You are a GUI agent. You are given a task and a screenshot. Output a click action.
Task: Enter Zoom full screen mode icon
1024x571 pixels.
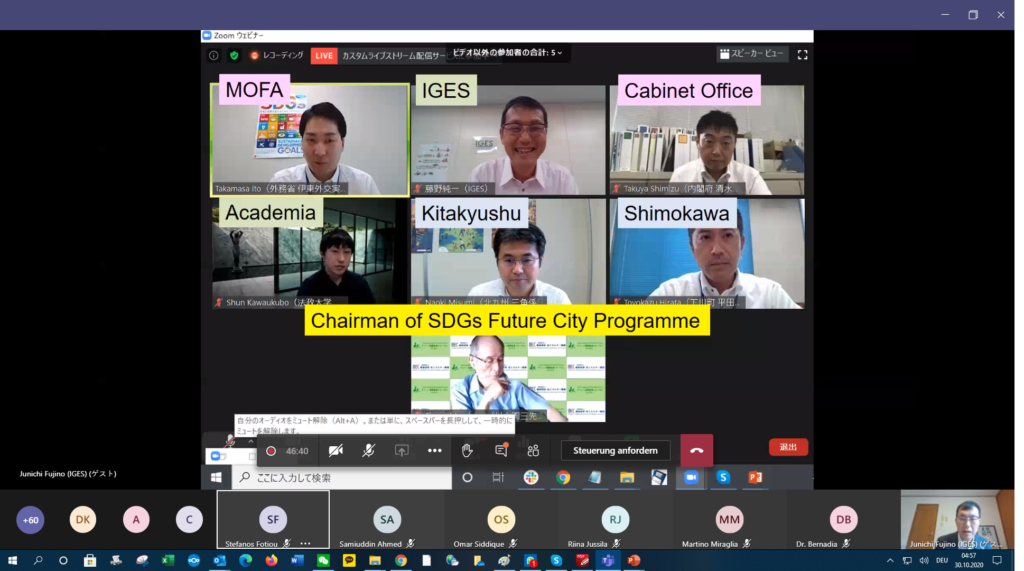[x=802, y=55]
